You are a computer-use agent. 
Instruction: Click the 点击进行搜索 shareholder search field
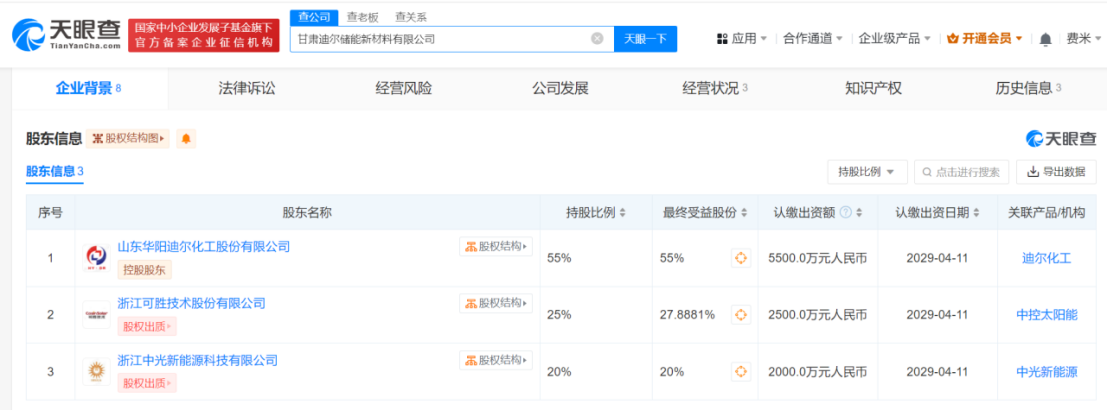coord(961,172)
